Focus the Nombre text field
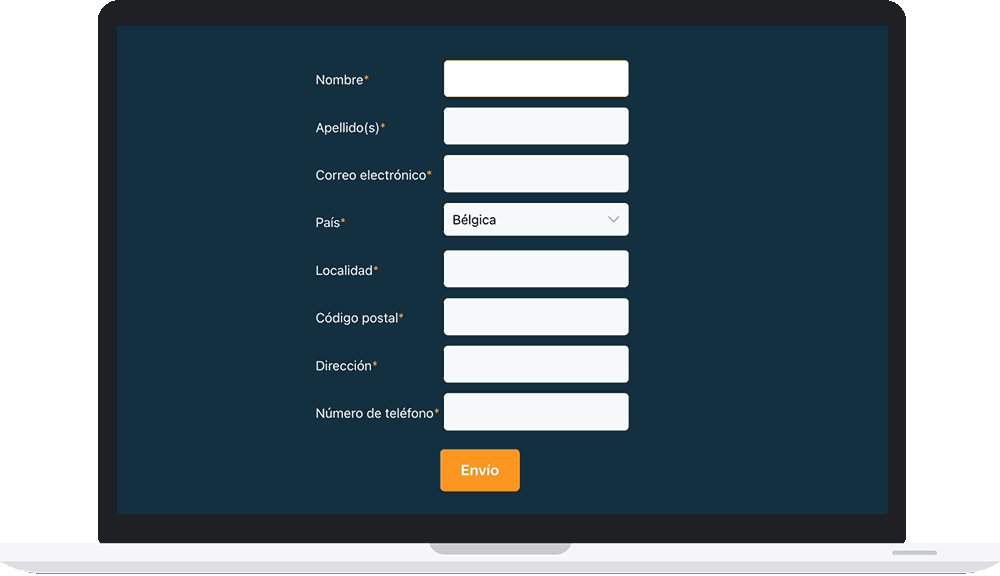1000x576 pixels. 536,78
